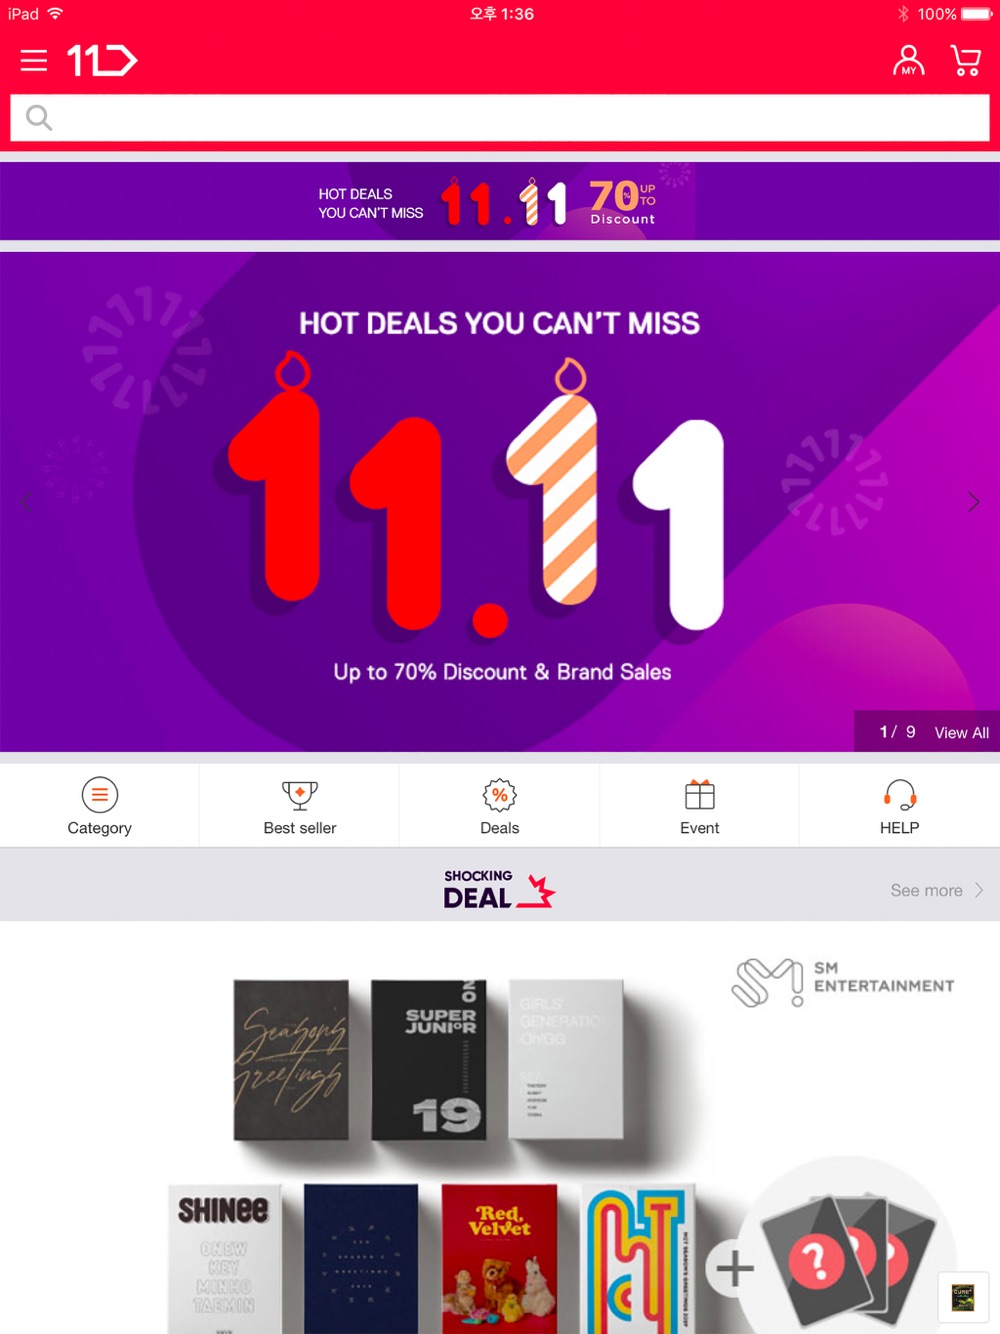Tap the Shocking Deal logo

pos(499,889)
